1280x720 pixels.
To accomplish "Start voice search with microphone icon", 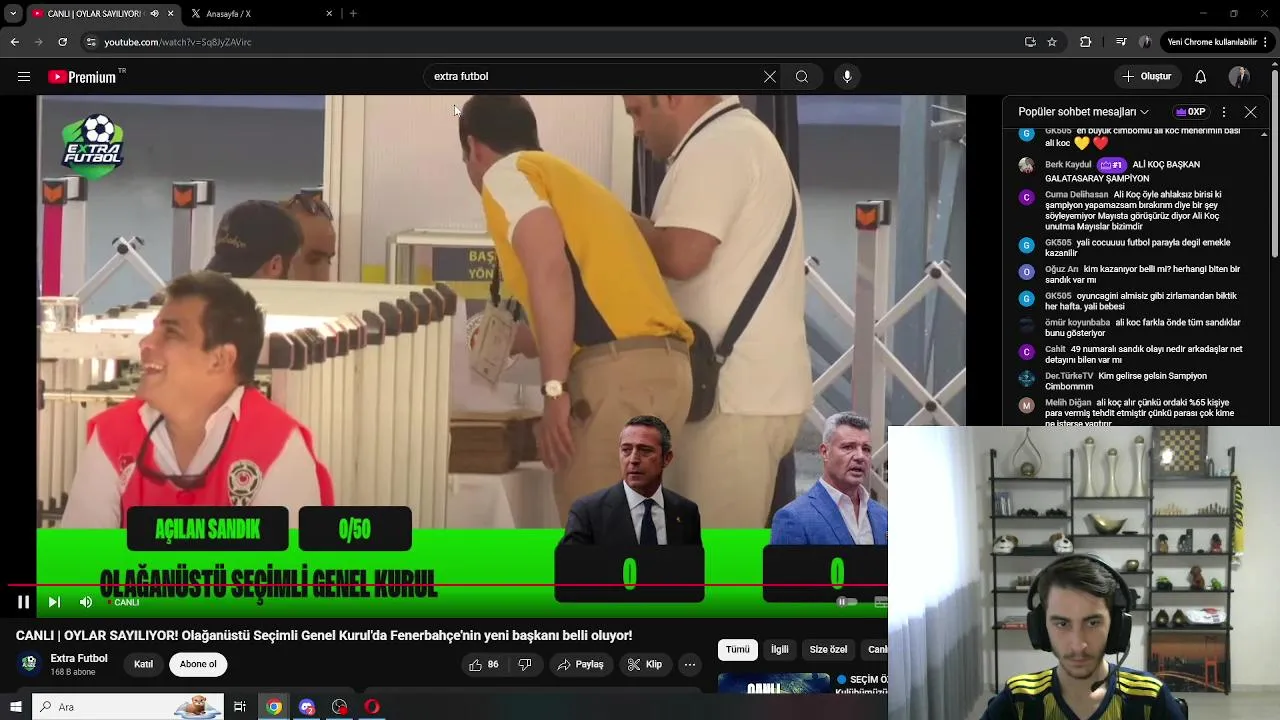I will click(847, 77).
